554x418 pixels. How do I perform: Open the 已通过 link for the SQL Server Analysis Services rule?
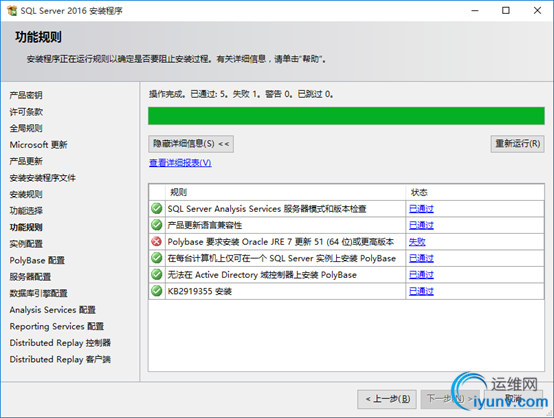pyautogui.click(x=421, y=209)
